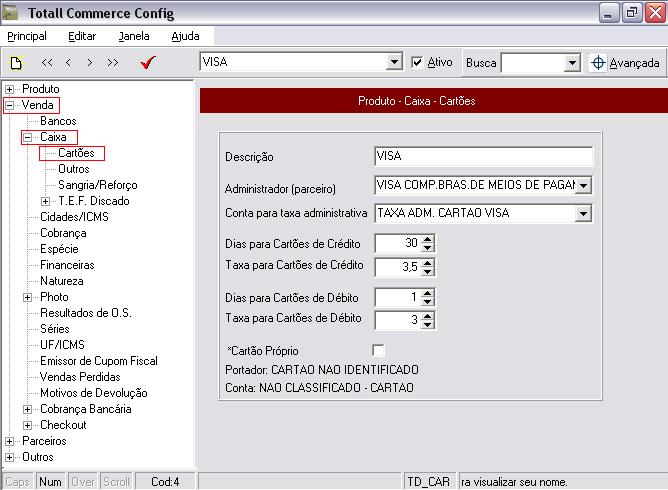Image resolution: width=668 pixels, height=490 pixels.
Task: Expand the T.E.F. Discado node
Action: pos(45,201)
